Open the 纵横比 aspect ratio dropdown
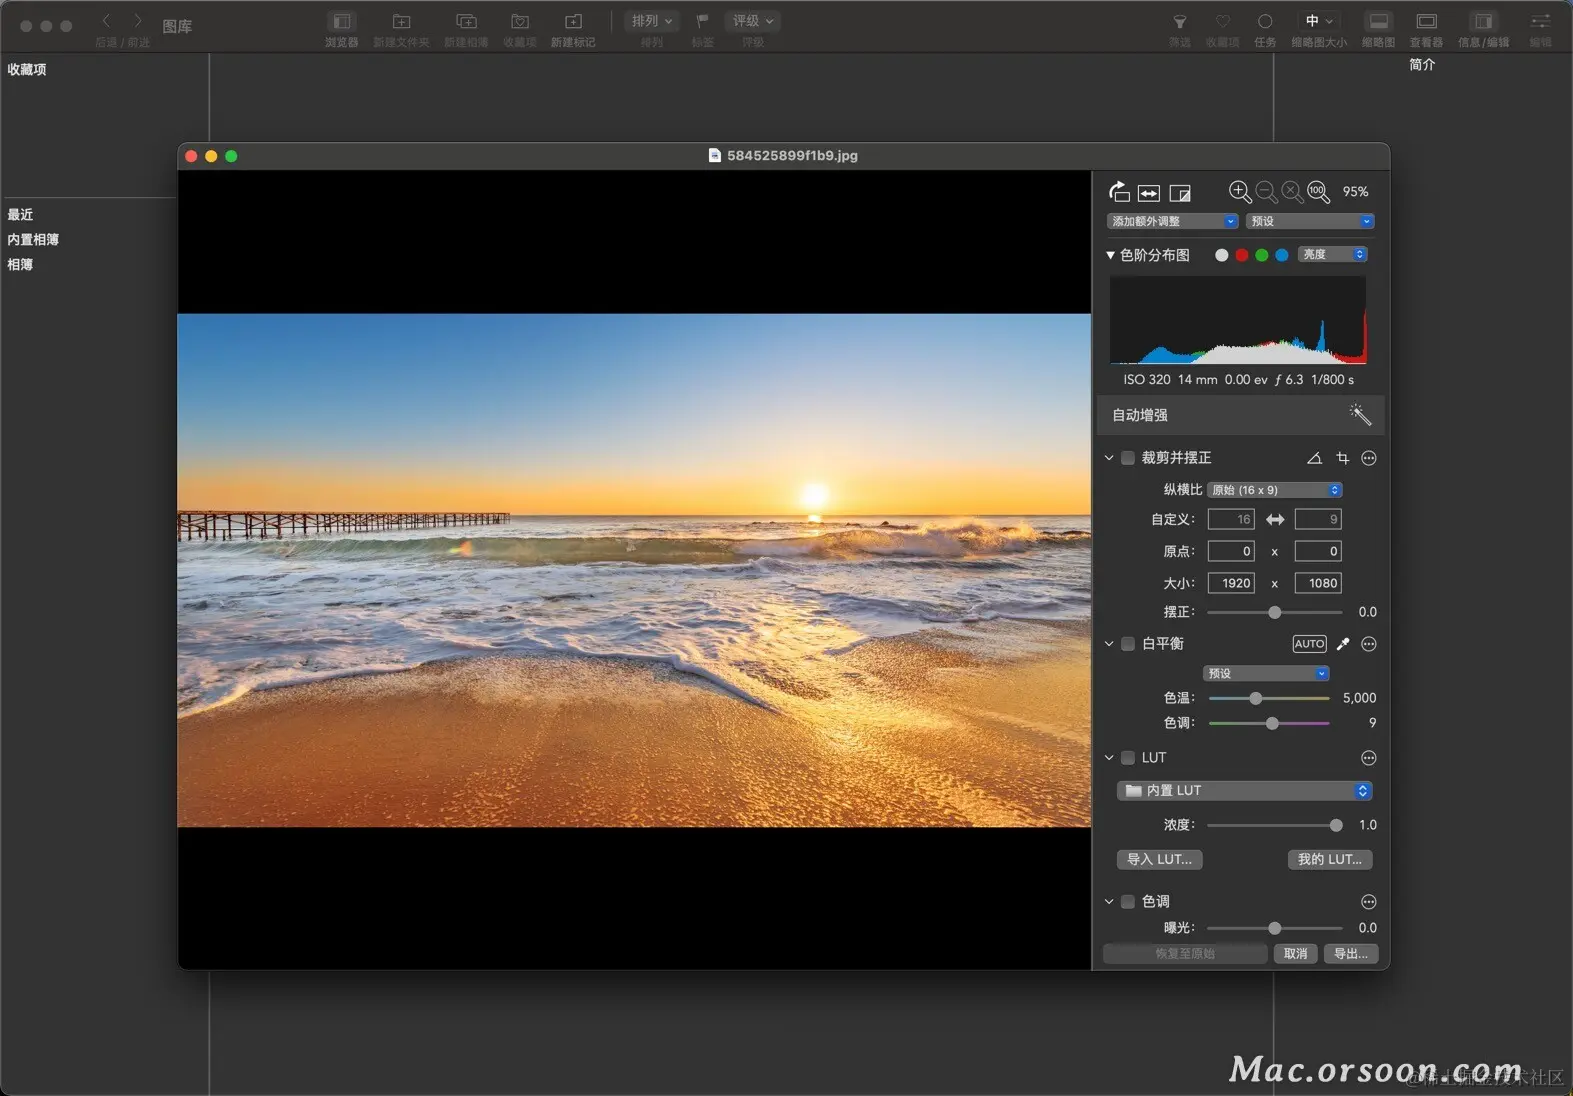Image resolution: width=1573 pixels, height=1096 pixels. 1274,490
